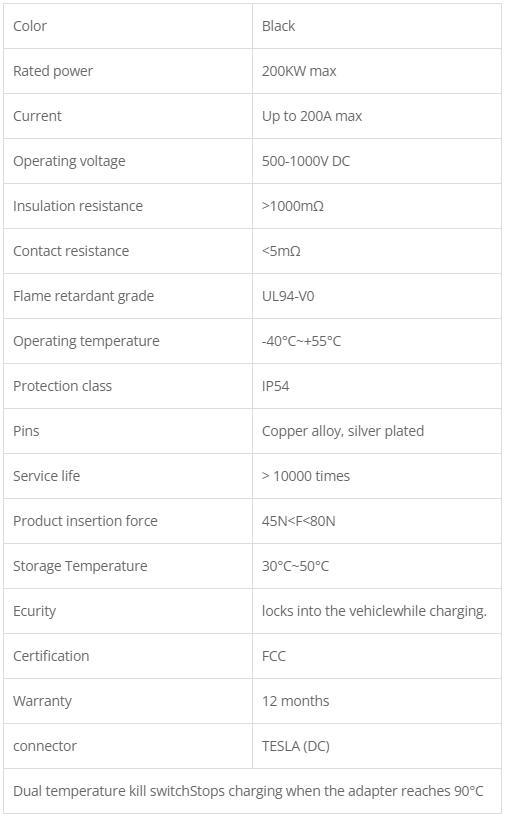Click the Up to 200A max value
506x818 pixels.
[x=311, y=116]
